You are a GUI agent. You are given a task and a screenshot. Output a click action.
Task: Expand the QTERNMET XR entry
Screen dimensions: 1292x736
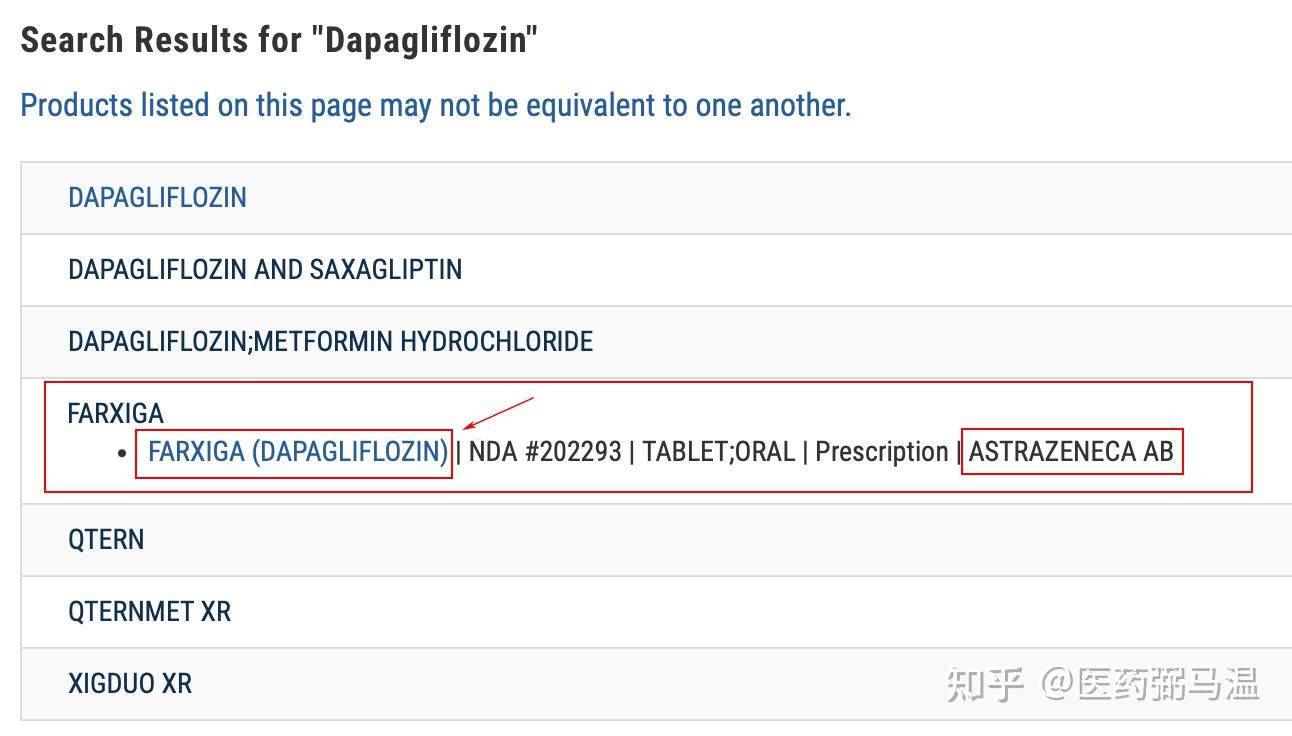(x=150, y=611)
